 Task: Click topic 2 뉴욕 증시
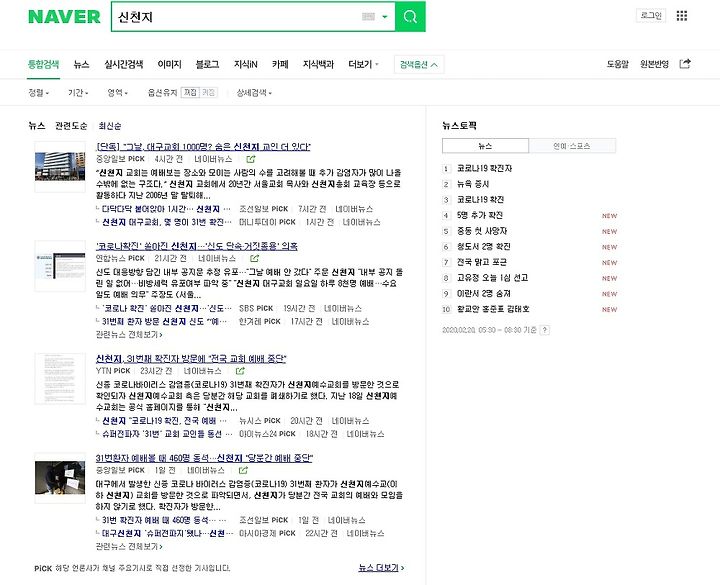coord(473,184)
